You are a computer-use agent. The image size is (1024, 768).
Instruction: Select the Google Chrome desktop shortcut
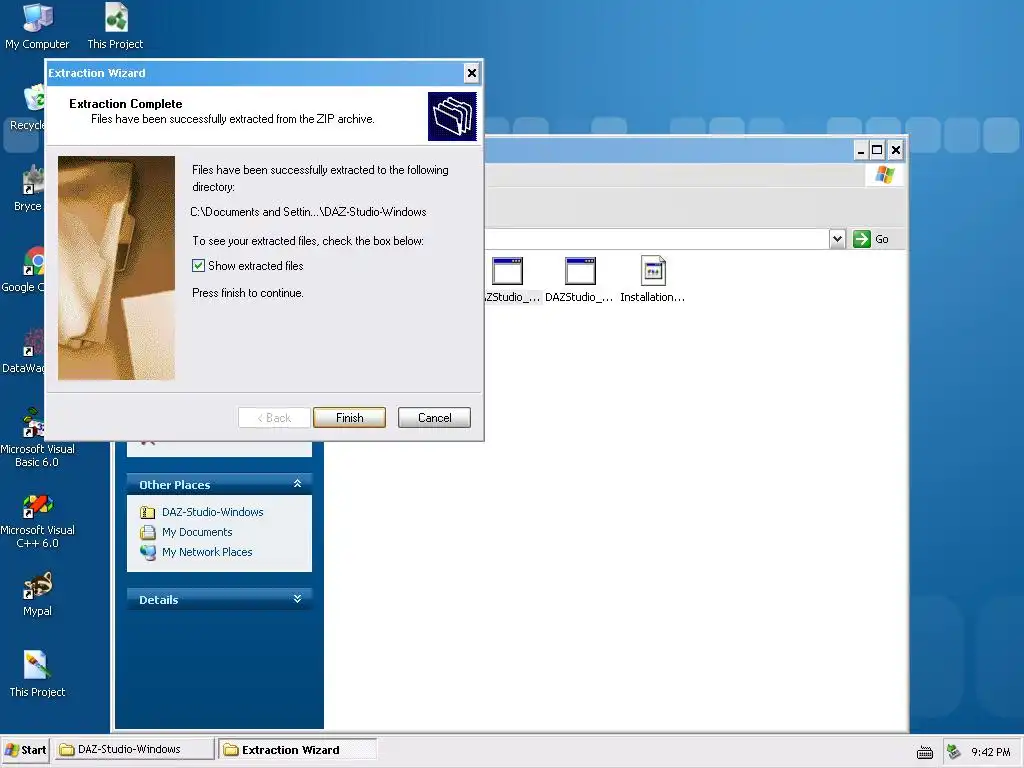click(x=26, y=270)
